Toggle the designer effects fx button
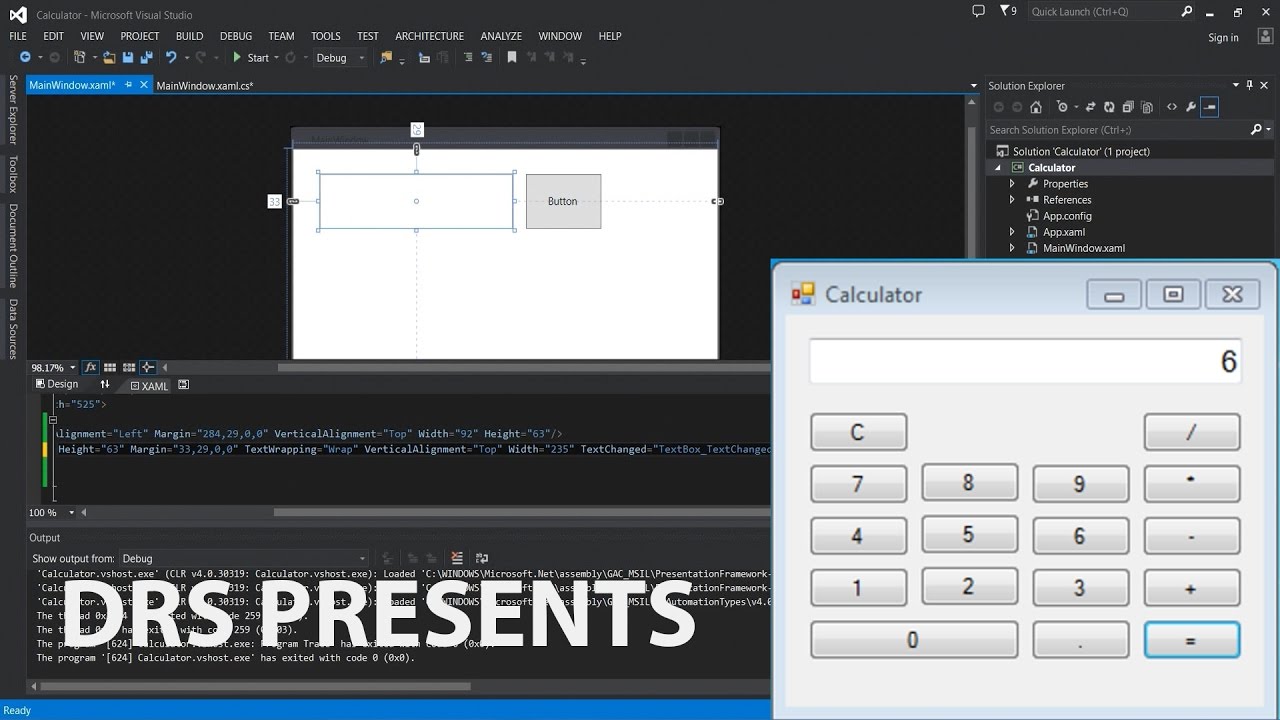The width and height of the screenshot is (1280, 720). tap(91, 368)
